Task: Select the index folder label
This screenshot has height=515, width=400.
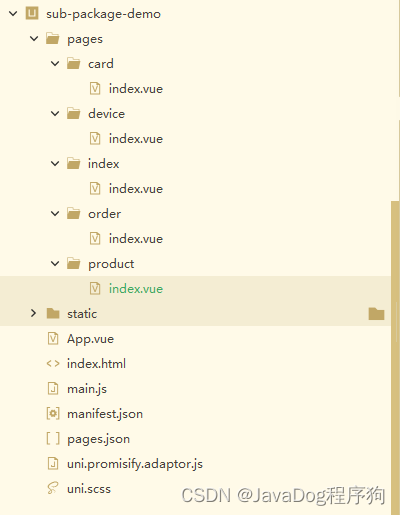Action: pos(103,164)
